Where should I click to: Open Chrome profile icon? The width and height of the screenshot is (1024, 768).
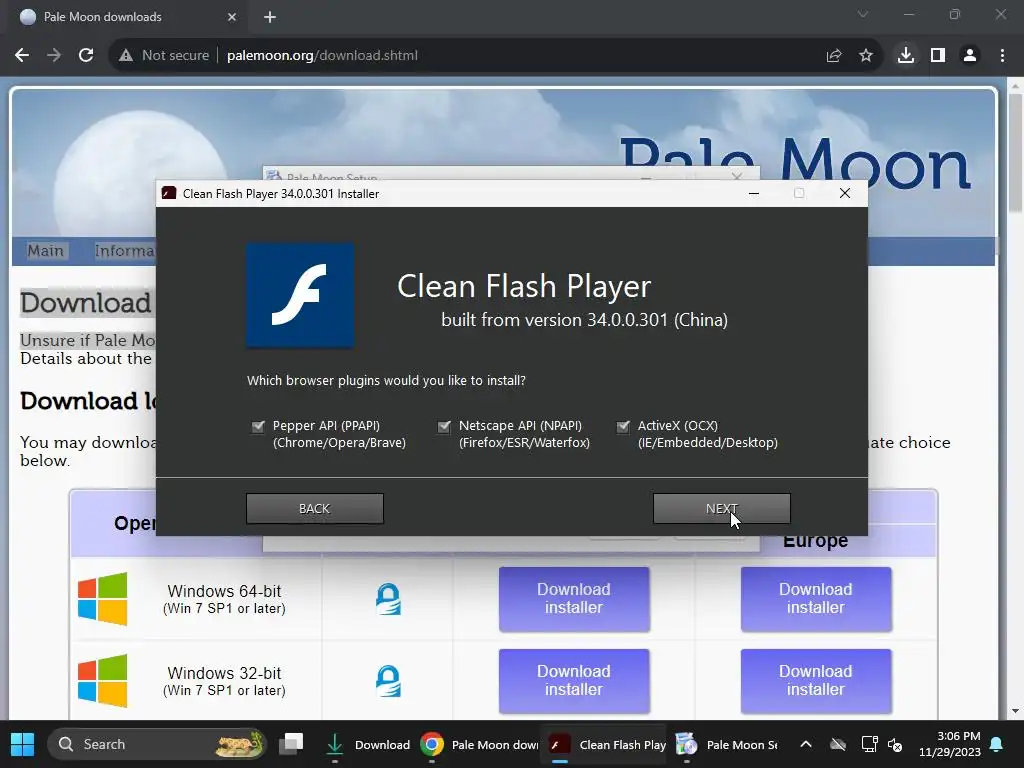click(x=970, y=56)
